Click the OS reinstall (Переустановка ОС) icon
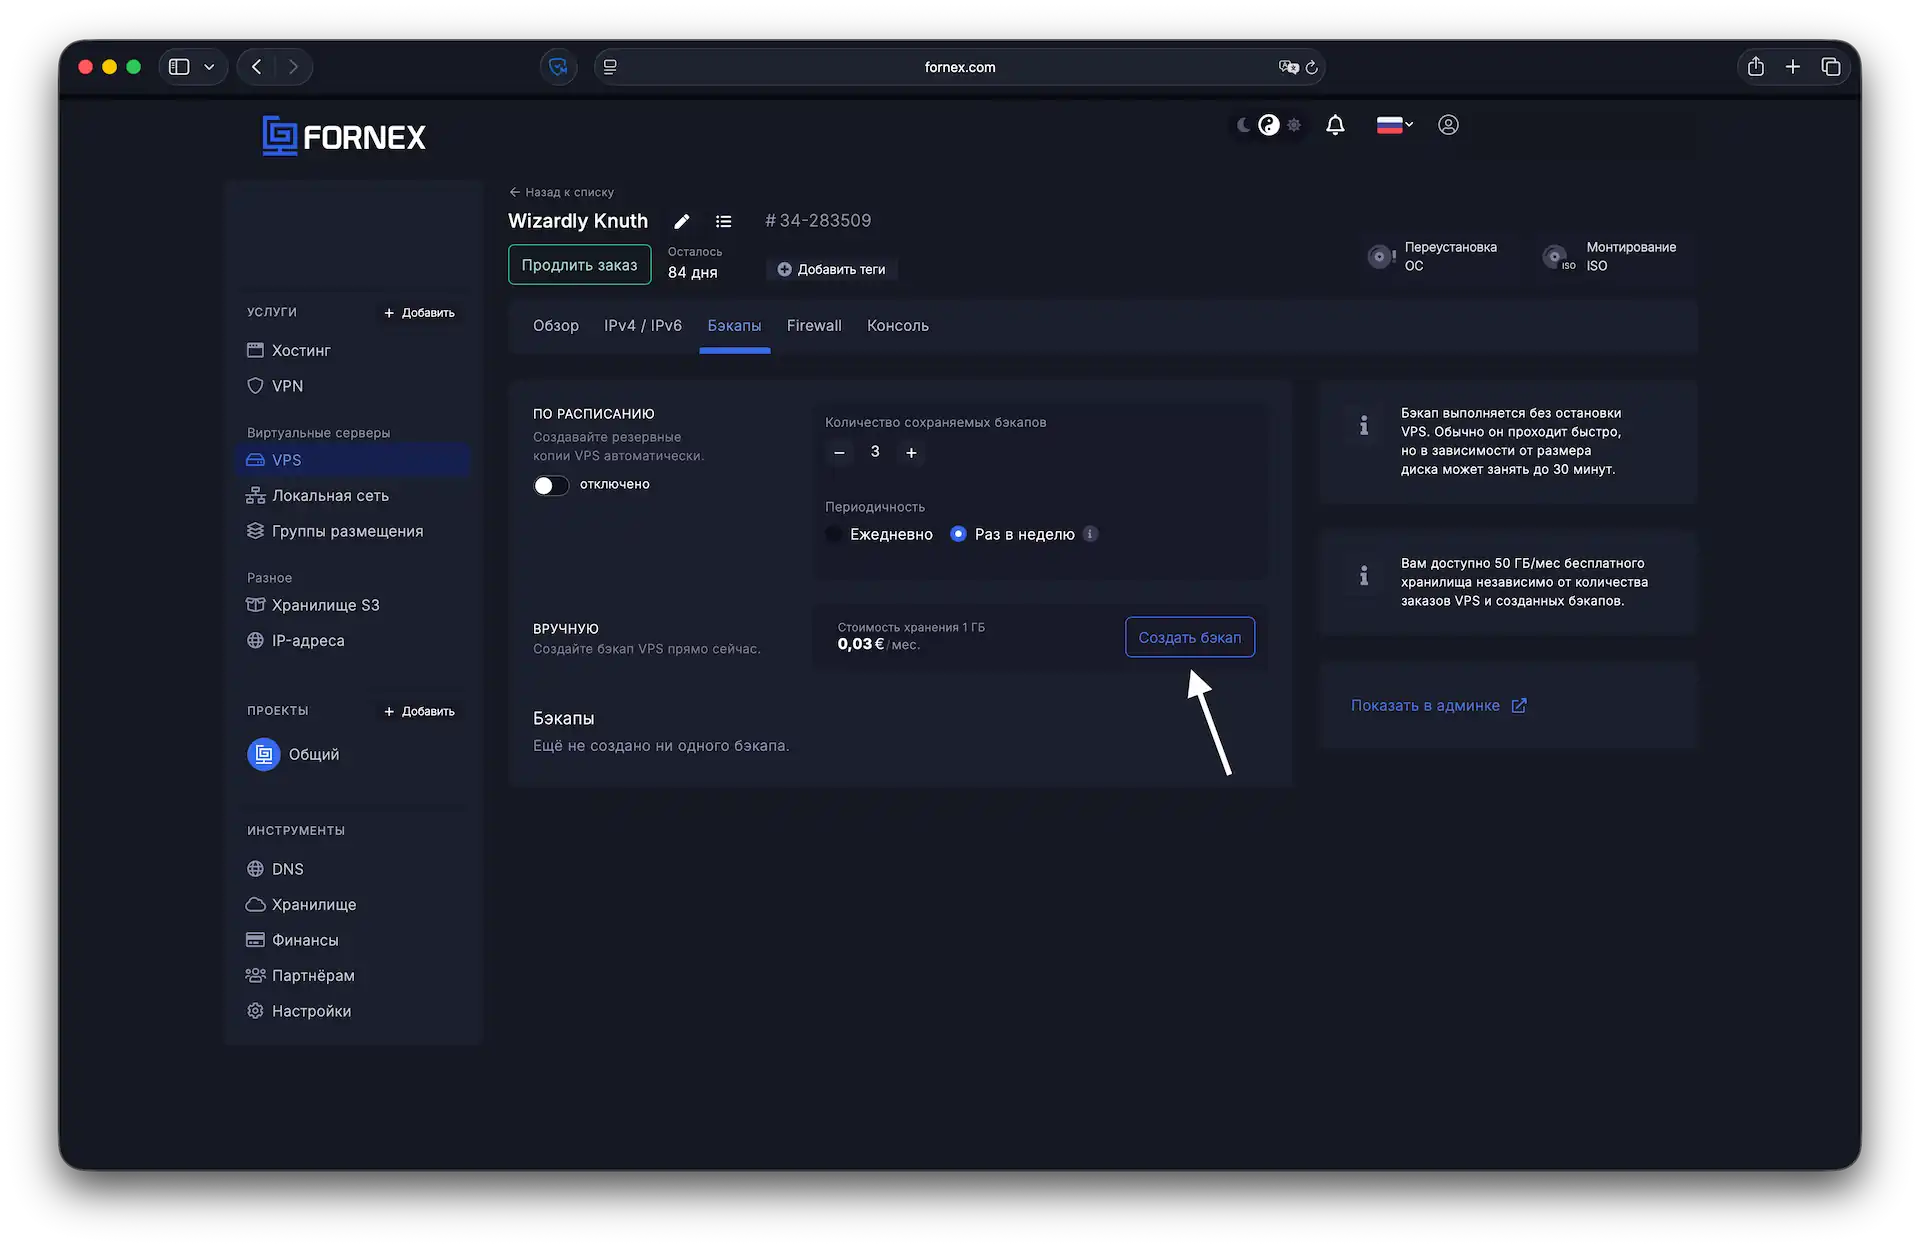This screenshot has height=1248, width=1920. [x=1380, y=256]
